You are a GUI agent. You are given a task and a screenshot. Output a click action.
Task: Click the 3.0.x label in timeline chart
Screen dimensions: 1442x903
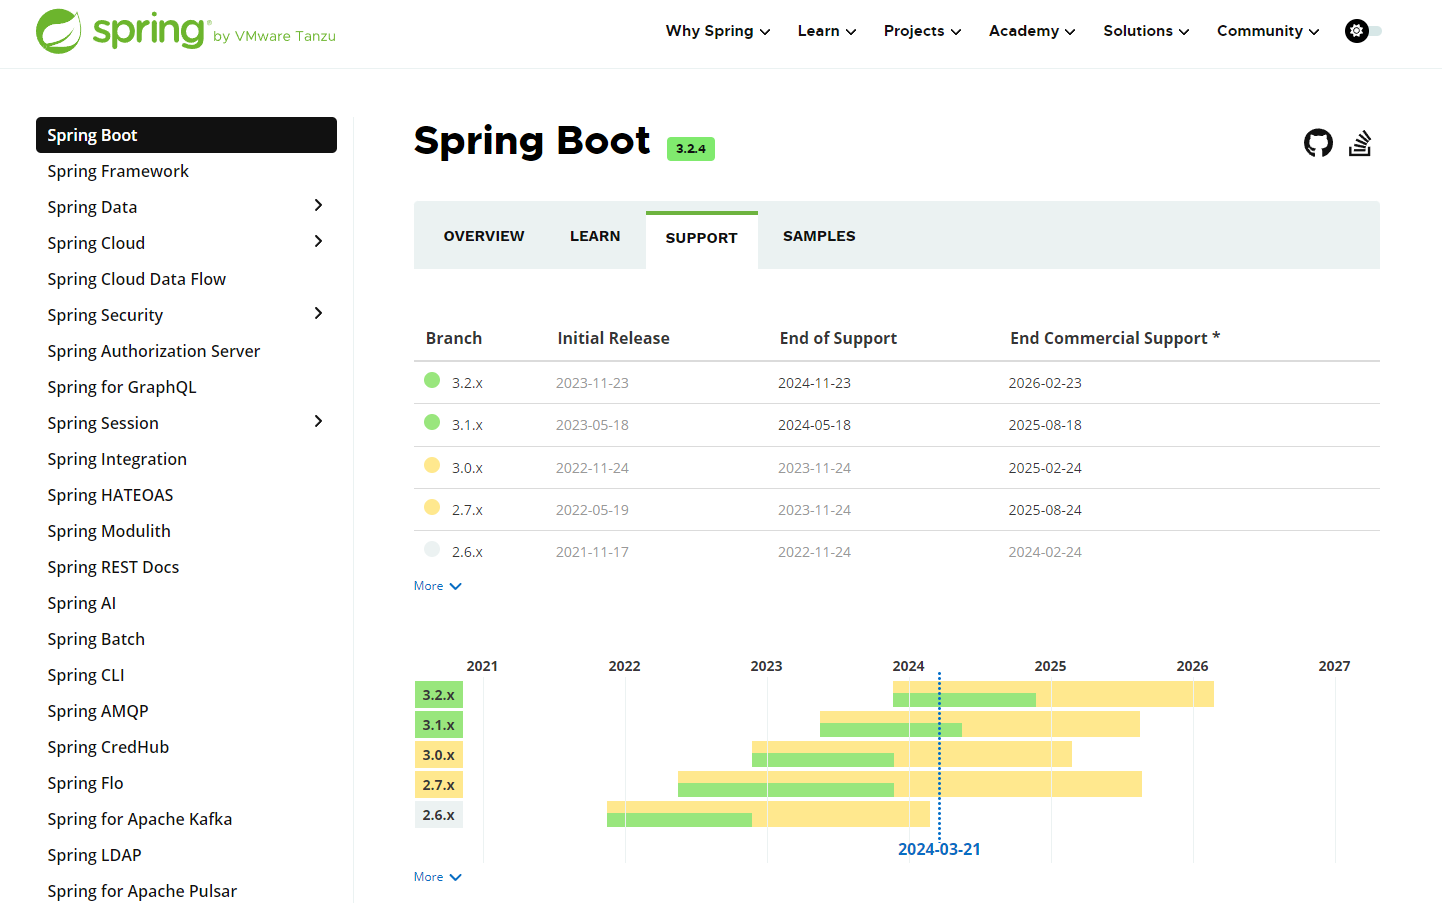coord(439,755)
